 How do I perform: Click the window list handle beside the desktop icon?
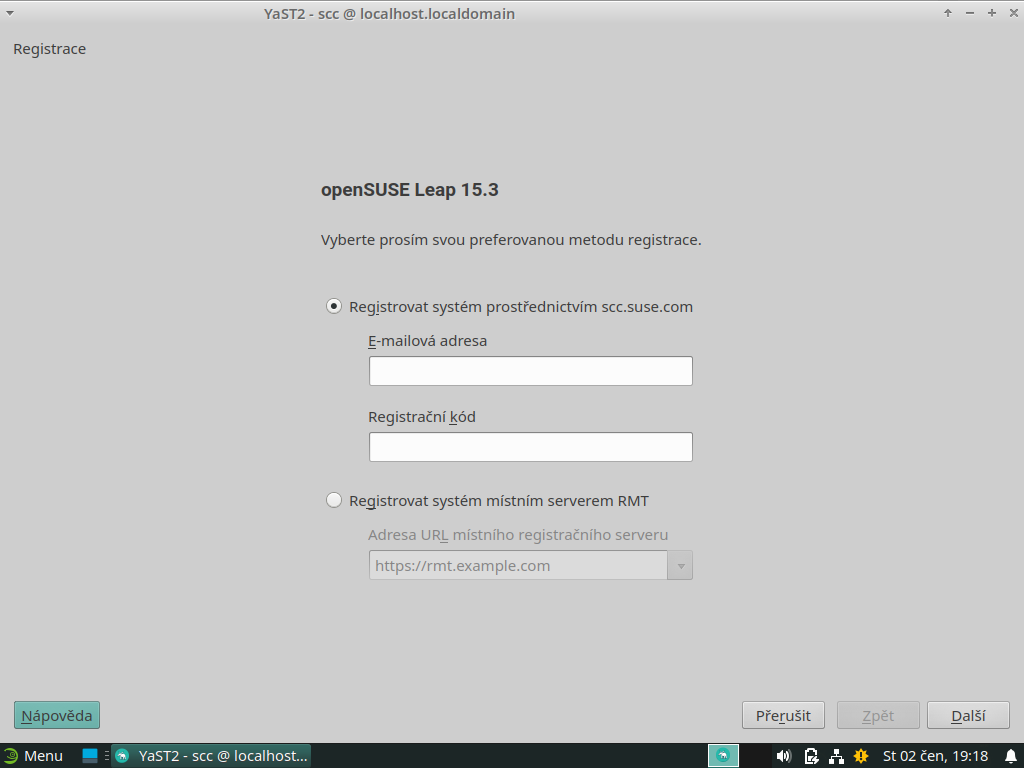point(106,756)
